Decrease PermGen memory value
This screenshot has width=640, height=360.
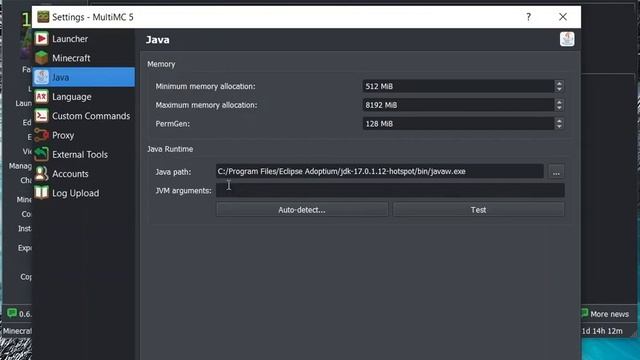pyautogui.click(x=559, y=127)
